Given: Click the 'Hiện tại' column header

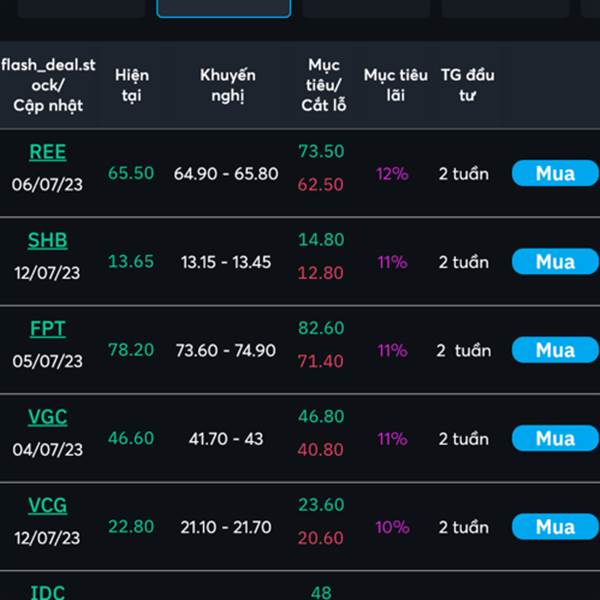Looking at the screenshot, I should 132,85.
